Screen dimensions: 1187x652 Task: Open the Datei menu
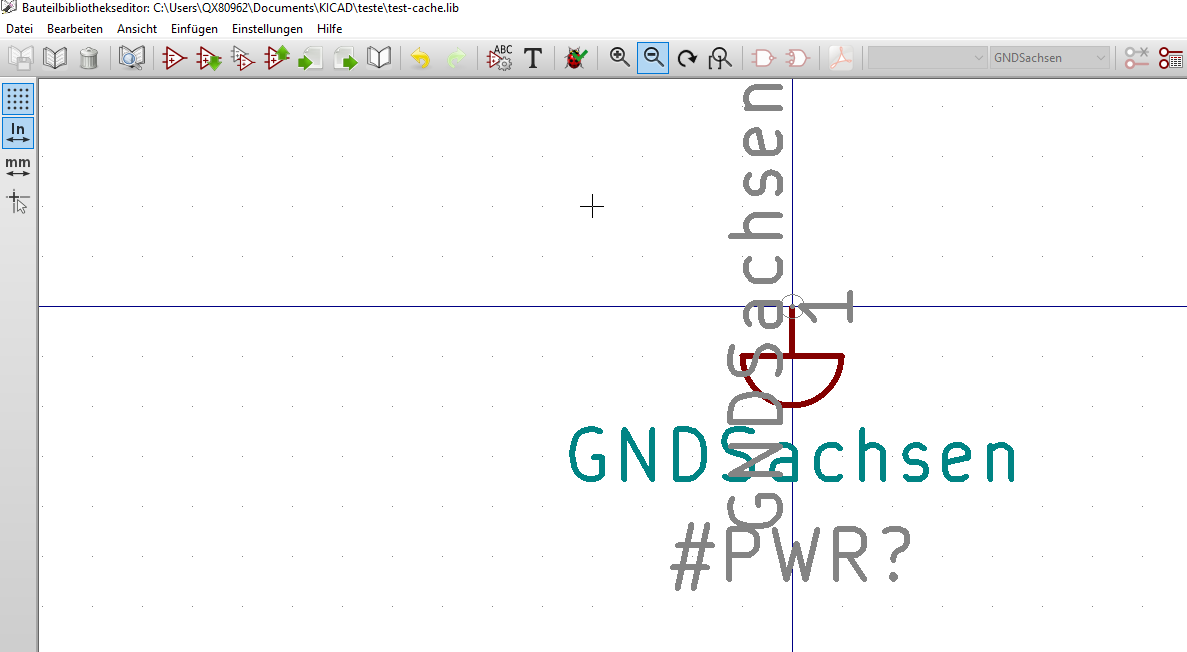20,29
